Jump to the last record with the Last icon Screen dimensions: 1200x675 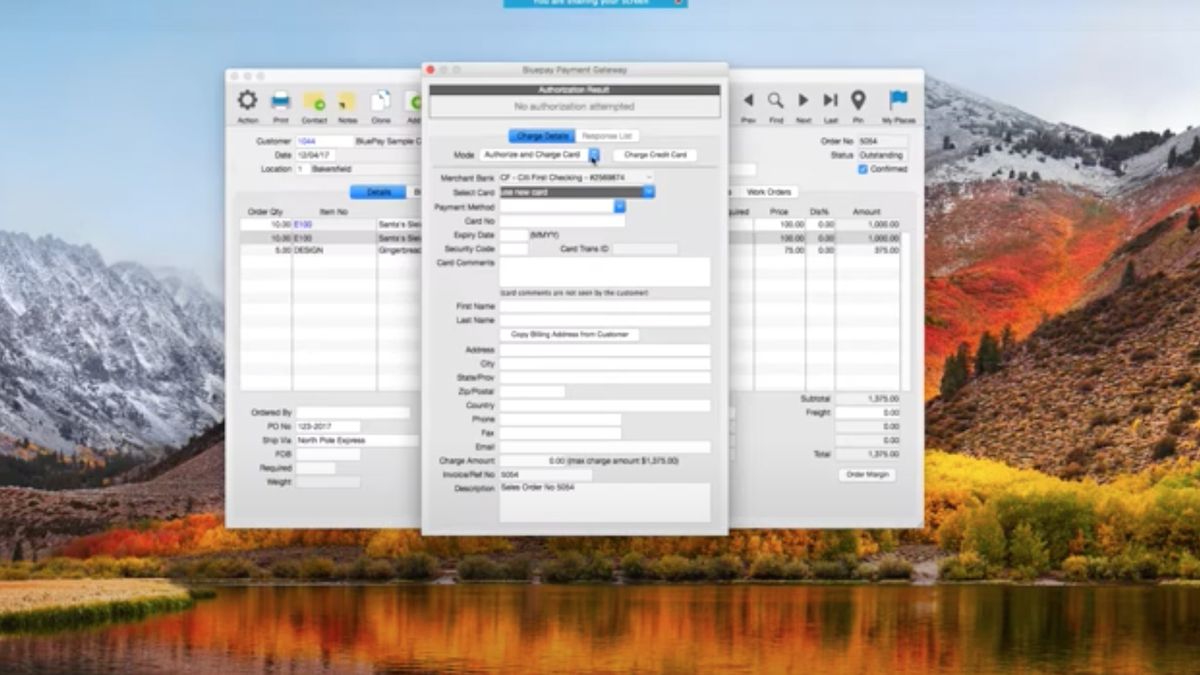[829, 100]
